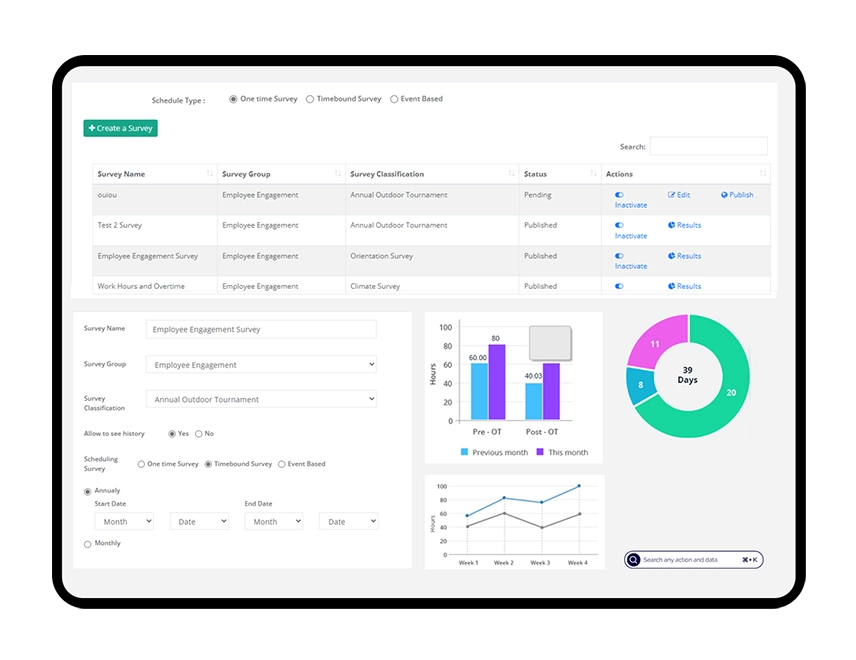The width and height of the screenshot is (856, 660).
Task: Click the search magnifier icon in bottom bar
Action: [633, 560]
